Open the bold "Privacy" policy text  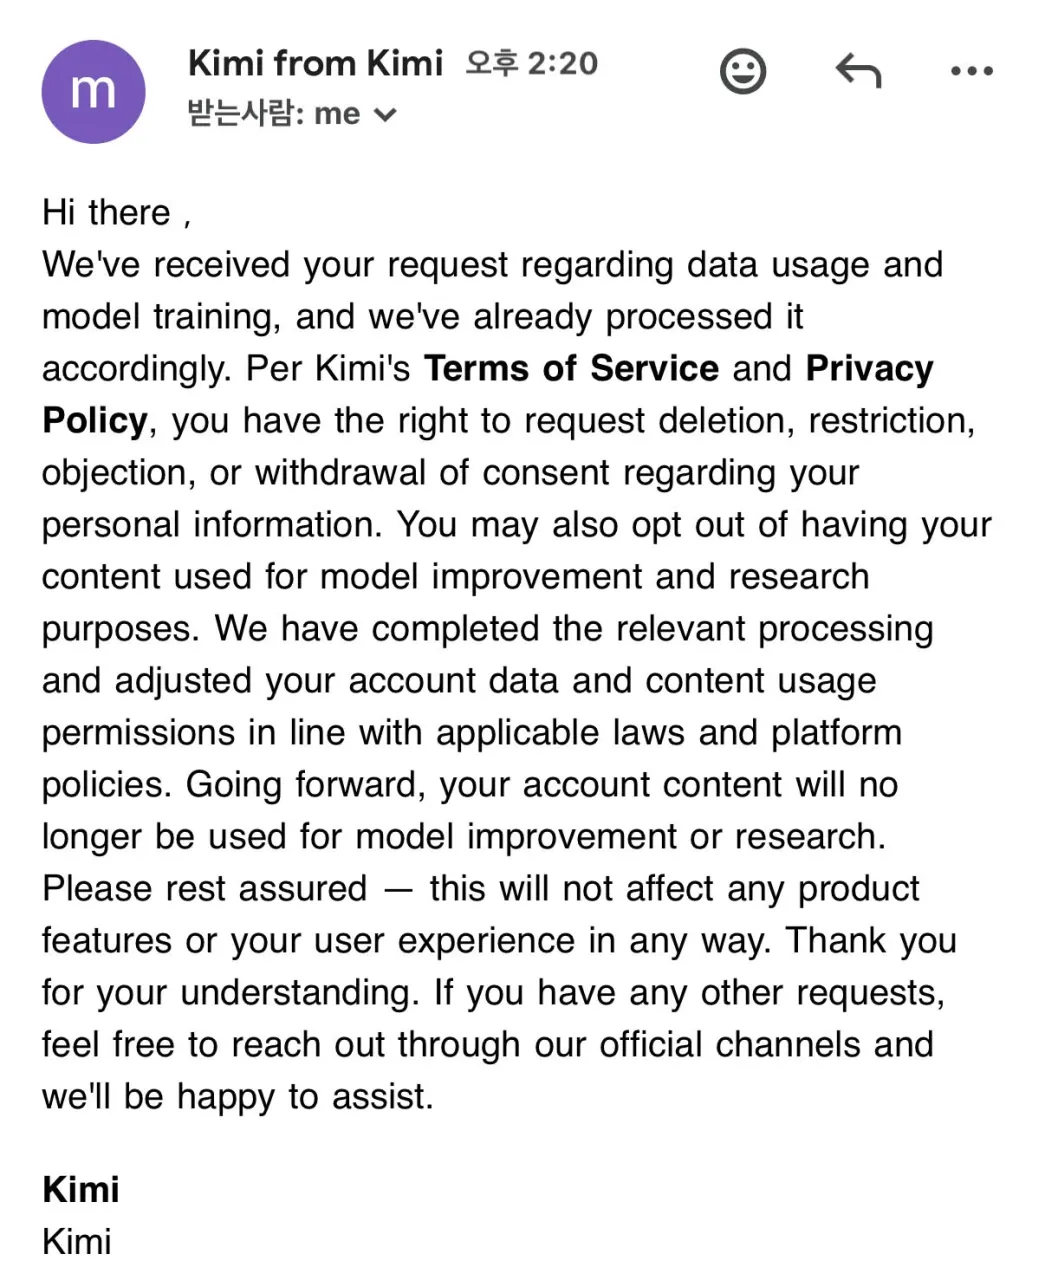point(869,369)
